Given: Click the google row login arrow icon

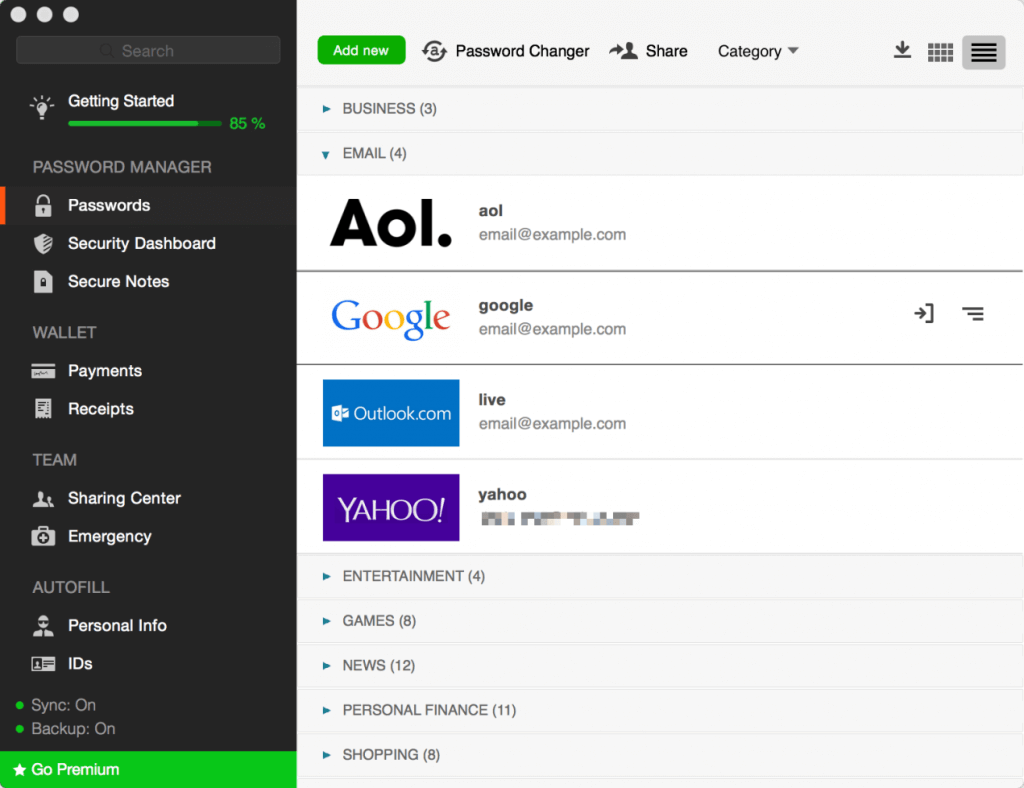Looking at the screenshot, I should point(923,313).
